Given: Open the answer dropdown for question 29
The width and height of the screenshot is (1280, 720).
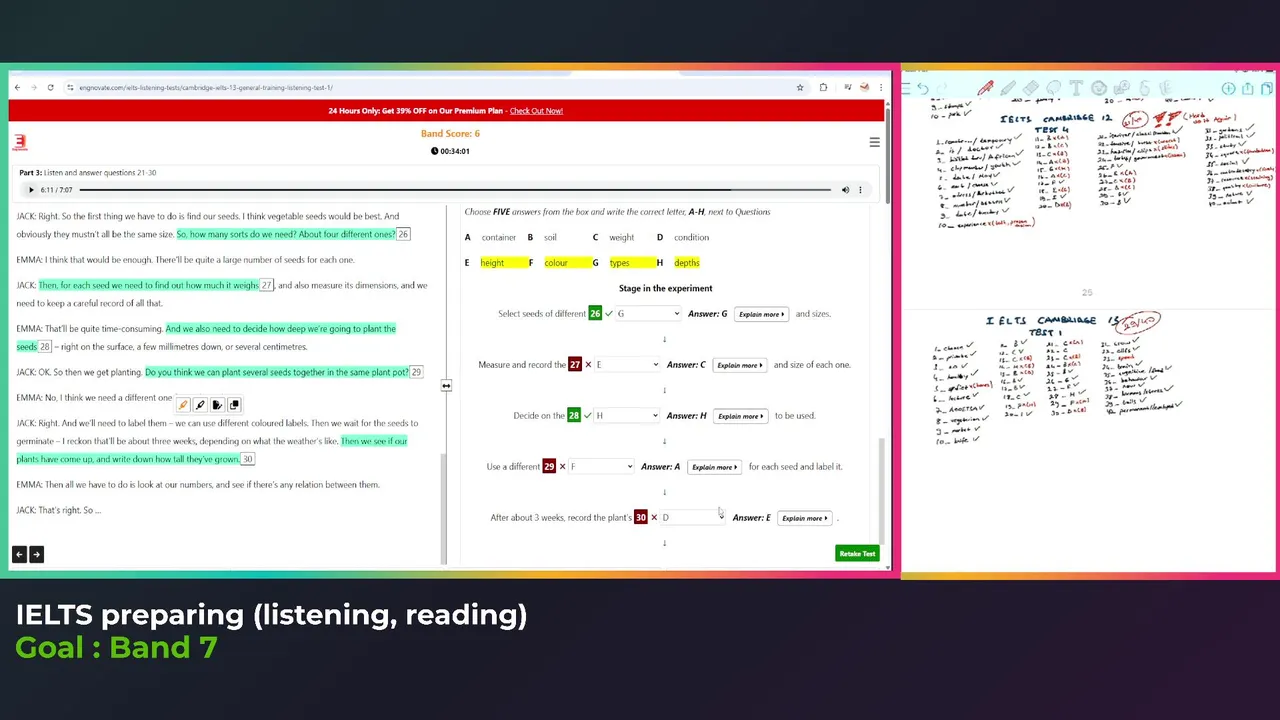Looking at the screenshot, I should pos(601,467).
